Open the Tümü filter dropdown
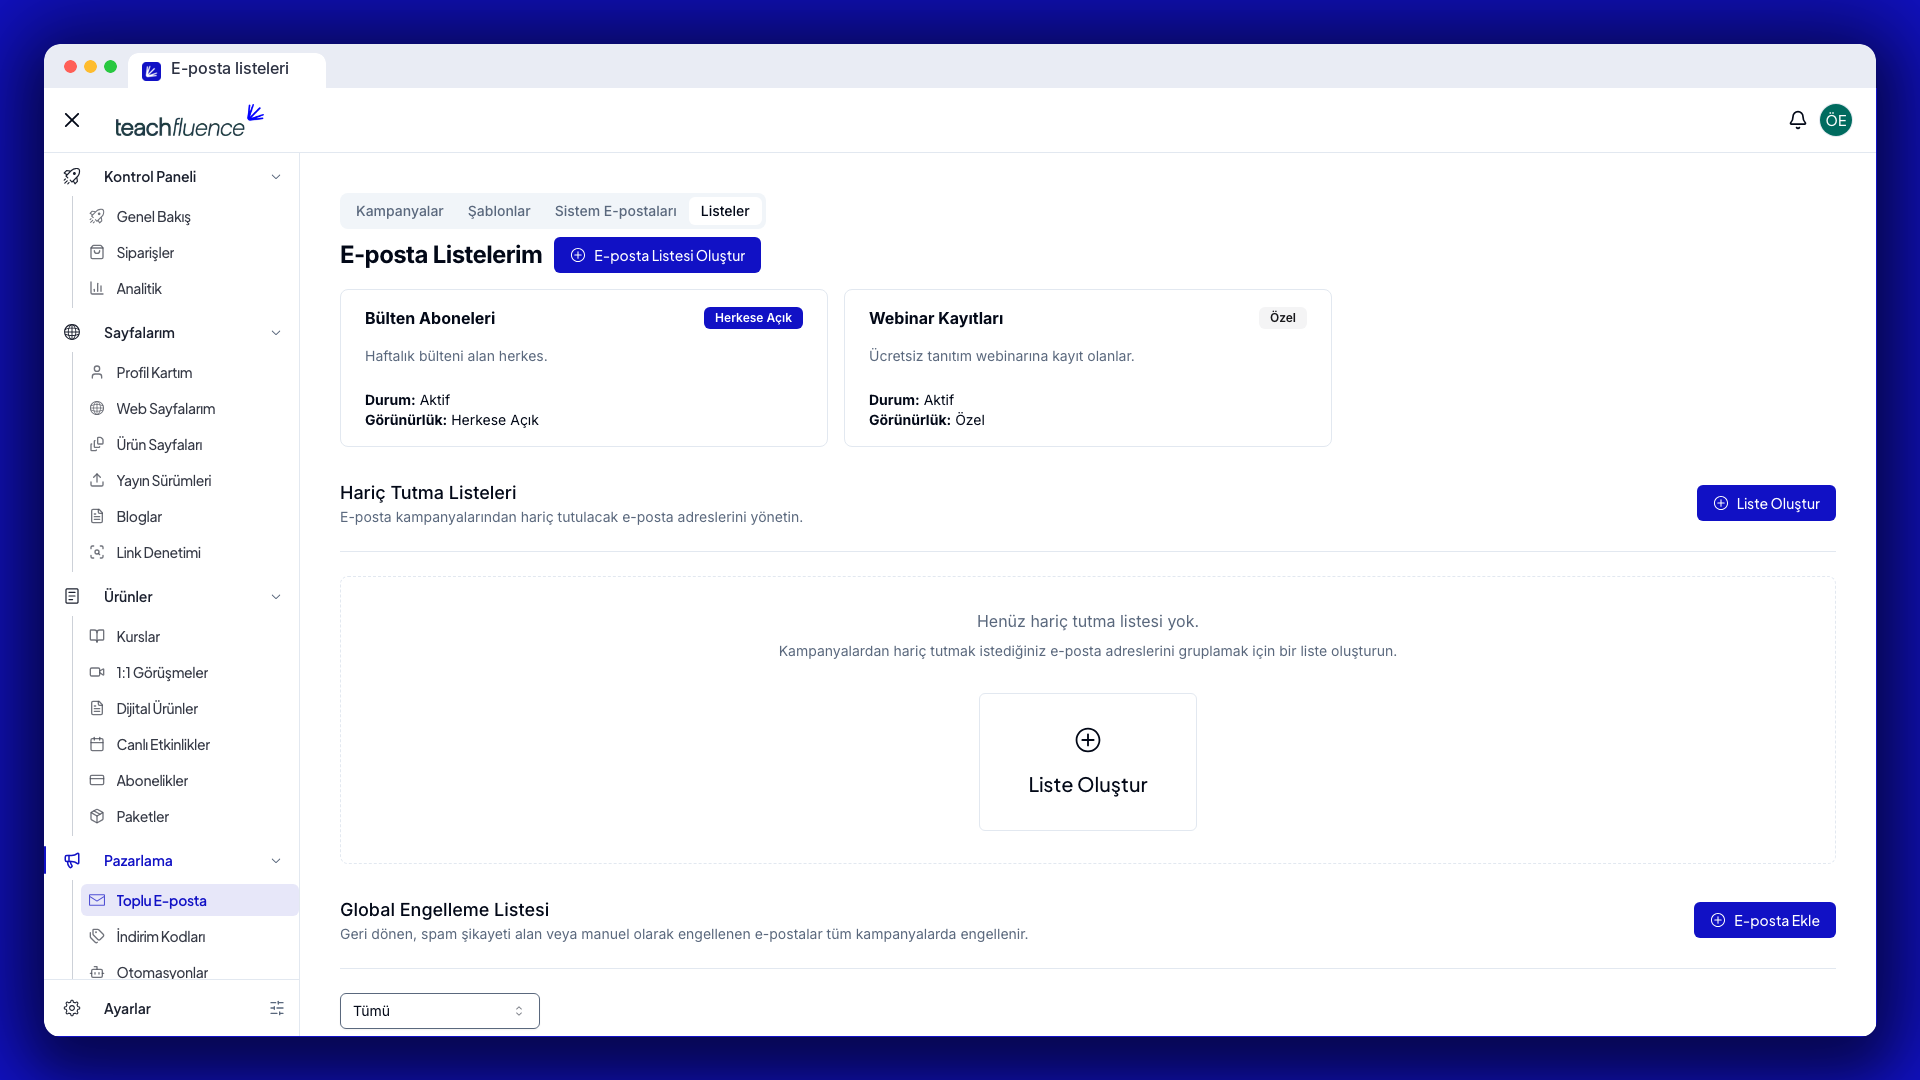 click(440, 1011)
